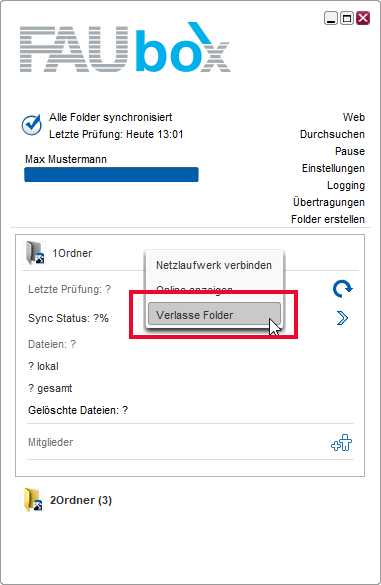Pause synchronization via Pause link
Image resolution: width=381 pixels, height=585 pixels.
coord(350,151)
